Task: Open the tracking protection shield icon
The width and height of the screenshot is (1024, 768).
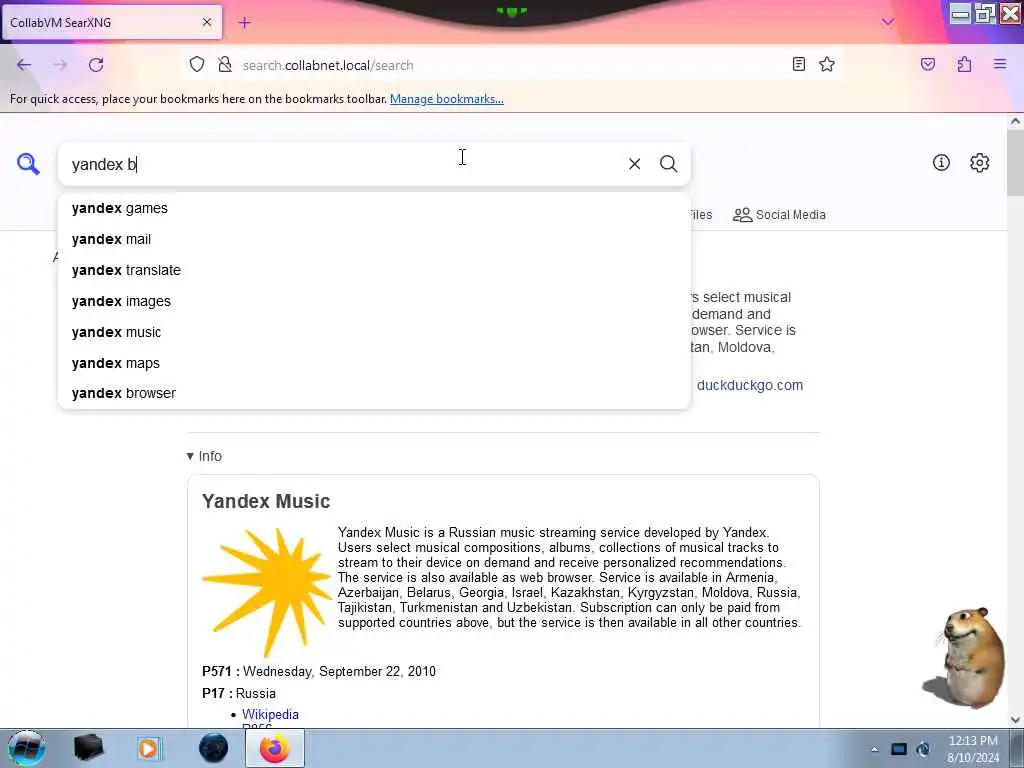Action: (197, 65)
